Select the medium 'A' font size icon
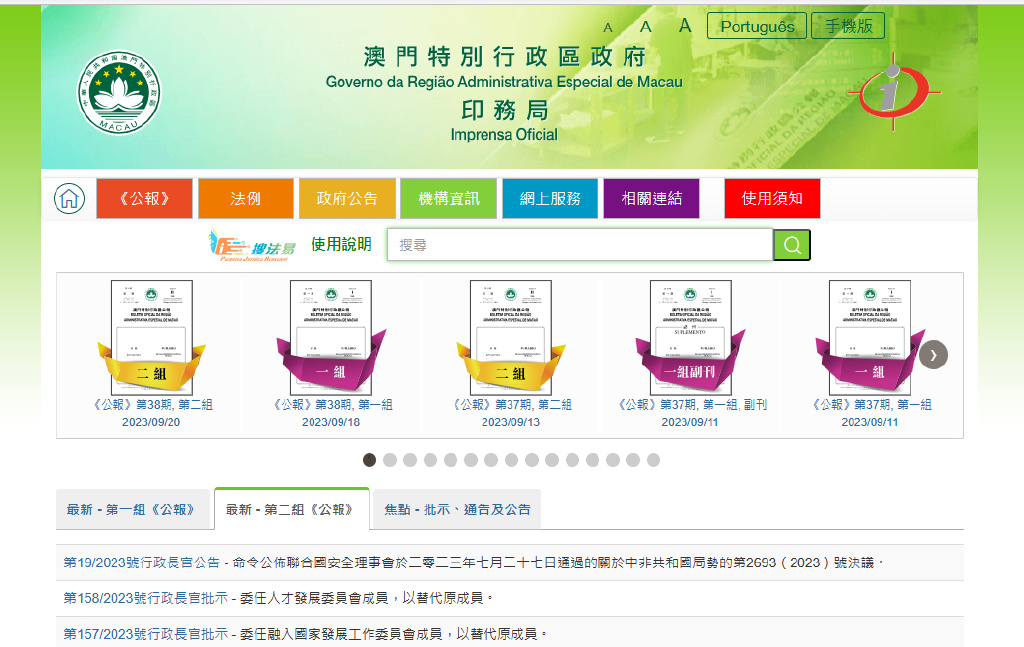The width and height of the screenshot is (1024, 647). pyautogui.click(x=645, y=27)
